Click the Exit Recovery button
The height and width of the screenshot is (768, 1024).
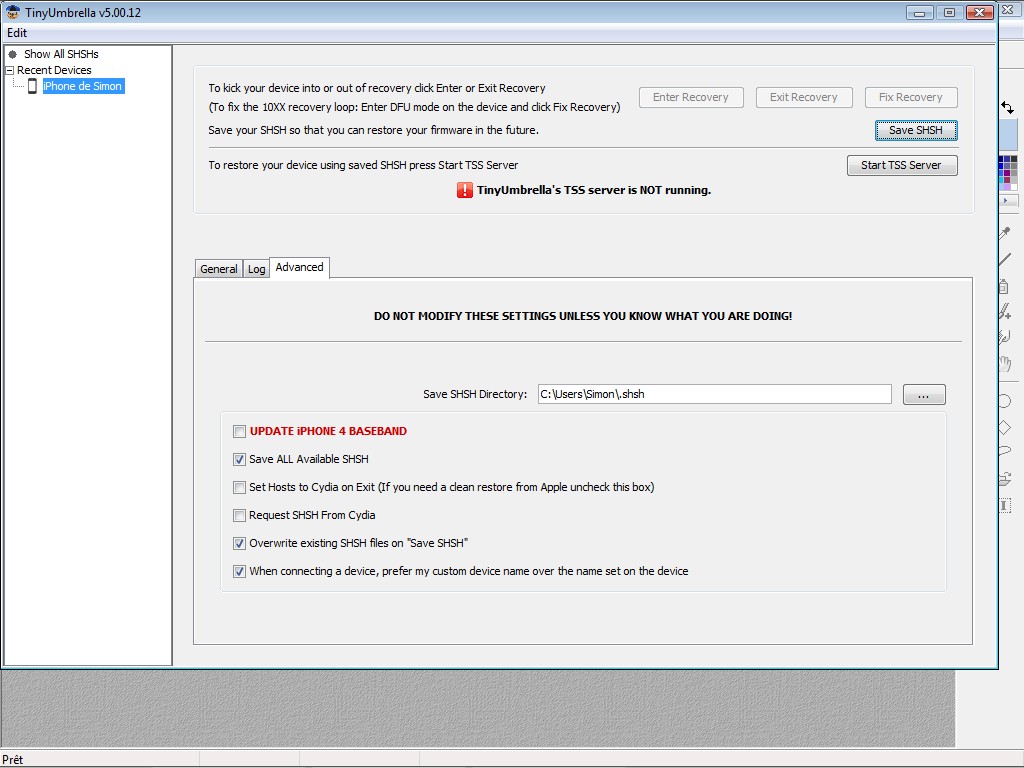click(x=804, y=97)
